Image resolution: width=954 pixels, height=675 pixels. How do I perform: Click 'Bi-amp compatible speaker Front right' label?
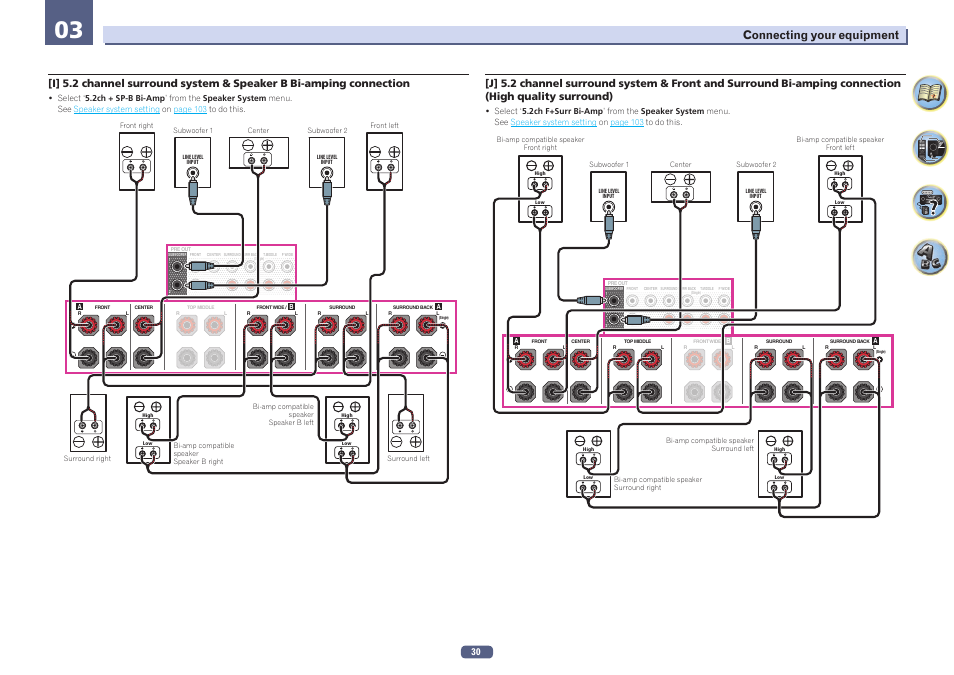pyautogui.click(x=540, y=144)
